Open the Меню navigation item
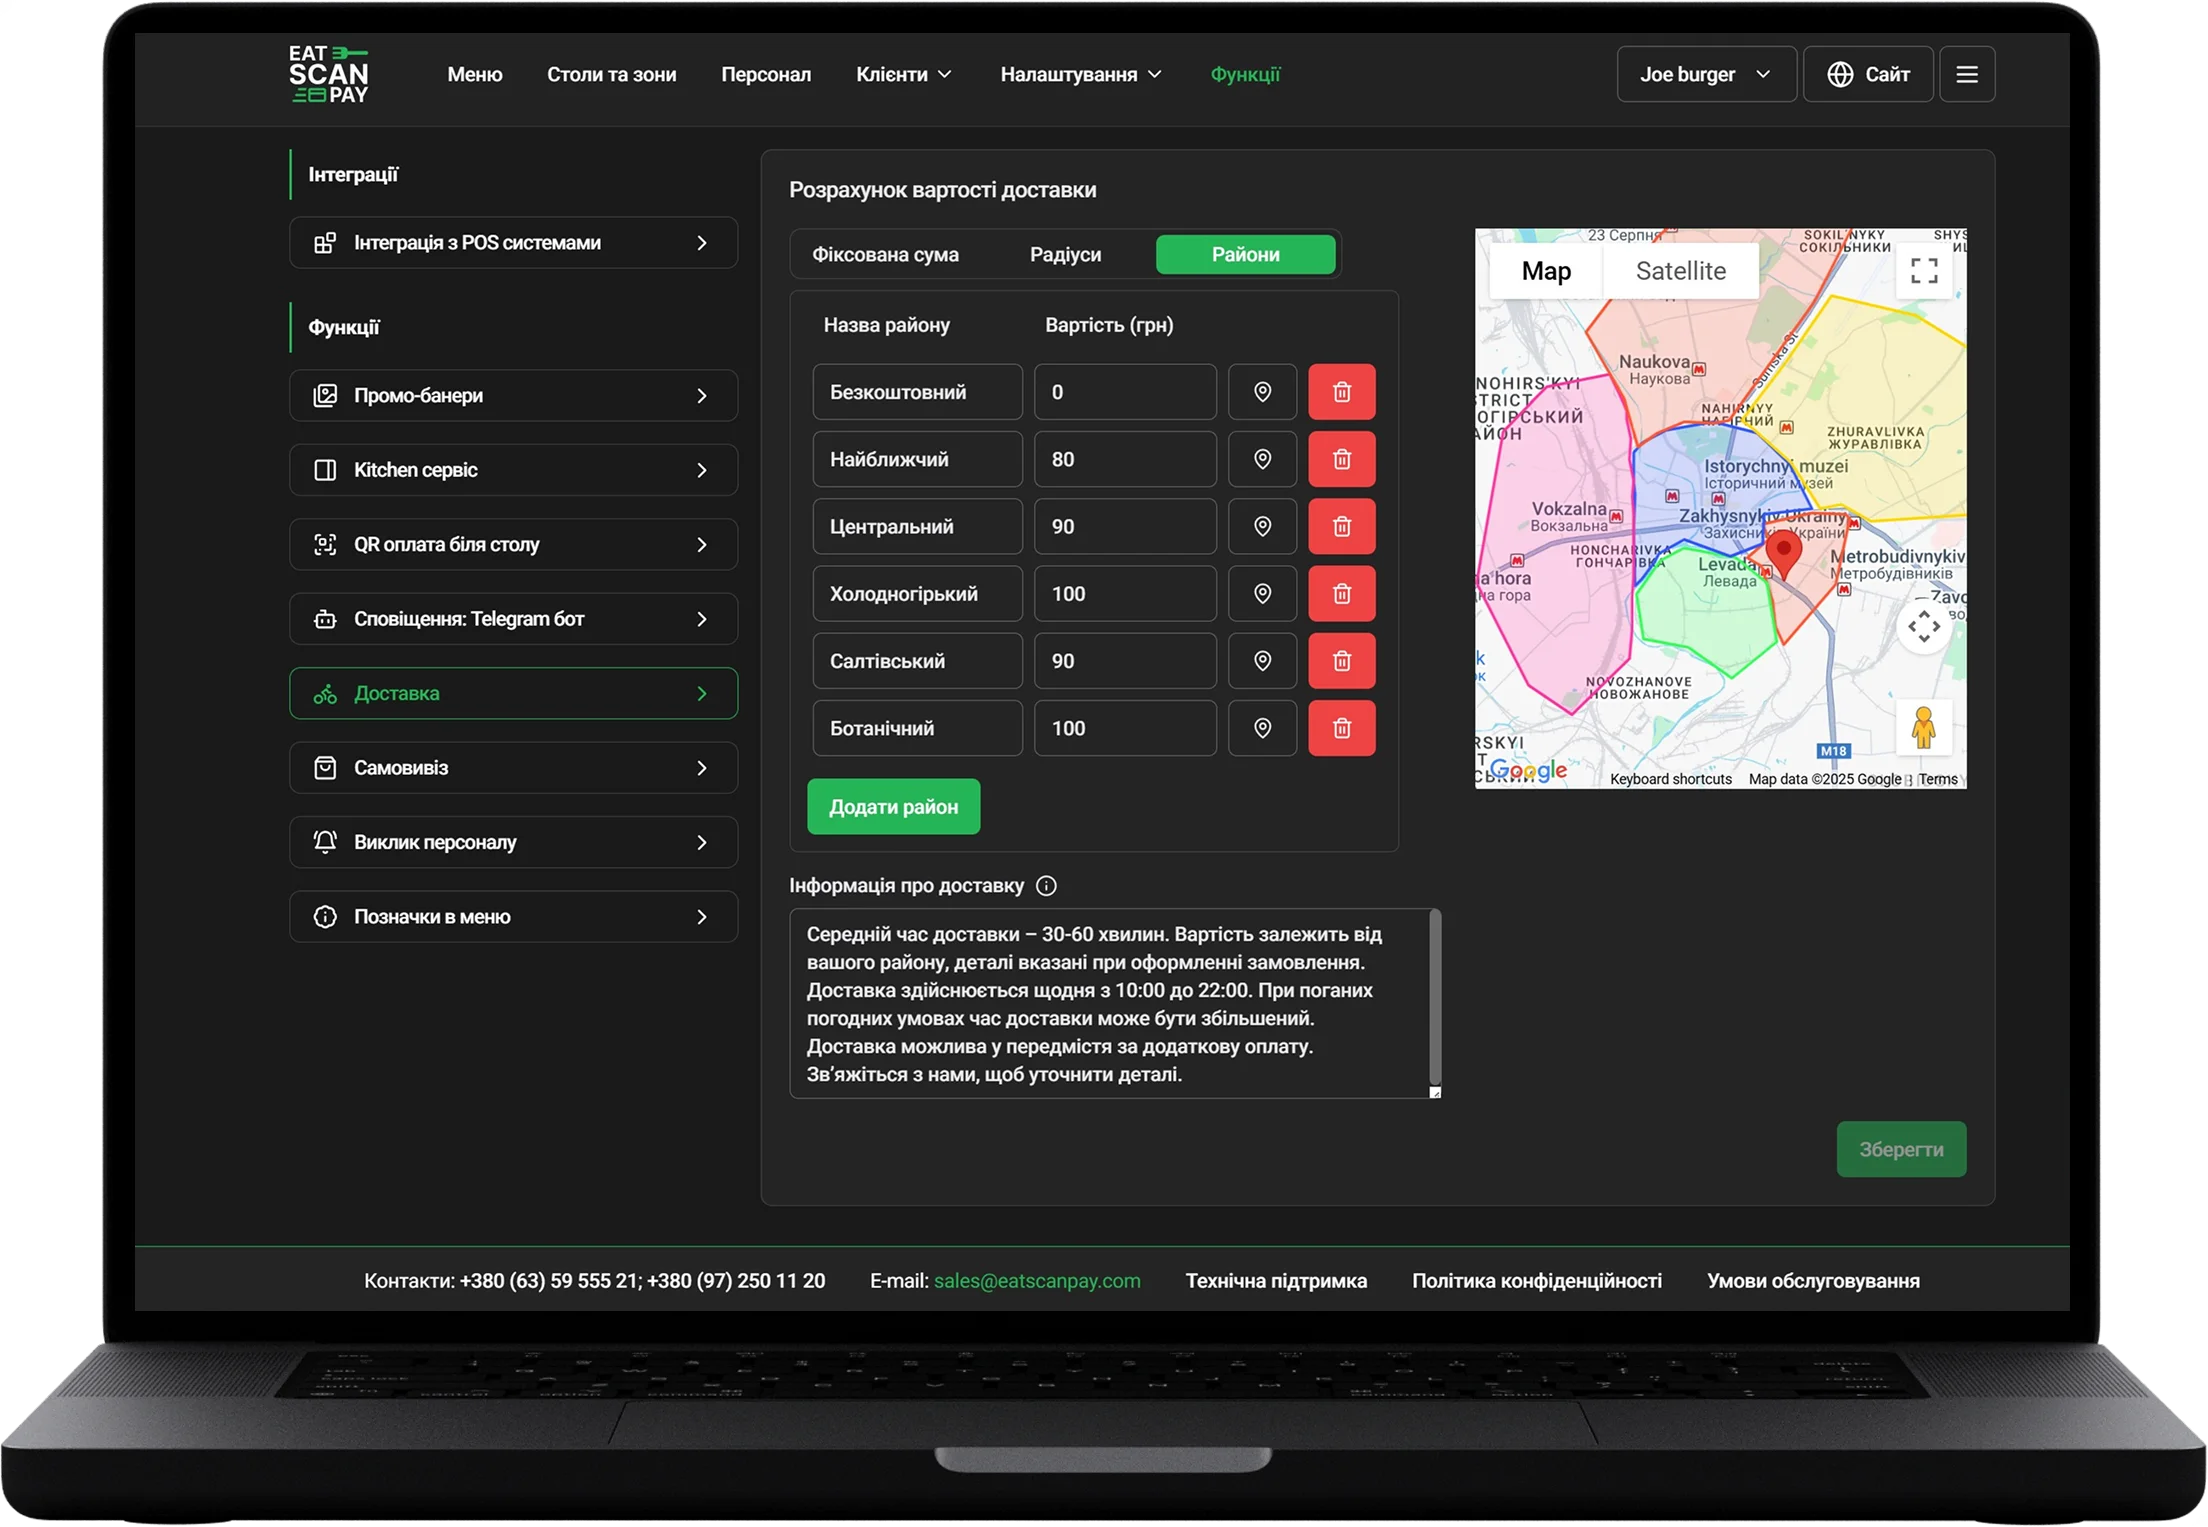The width and height of the screenshot is (2208, 1527). [x=474, y=75]
